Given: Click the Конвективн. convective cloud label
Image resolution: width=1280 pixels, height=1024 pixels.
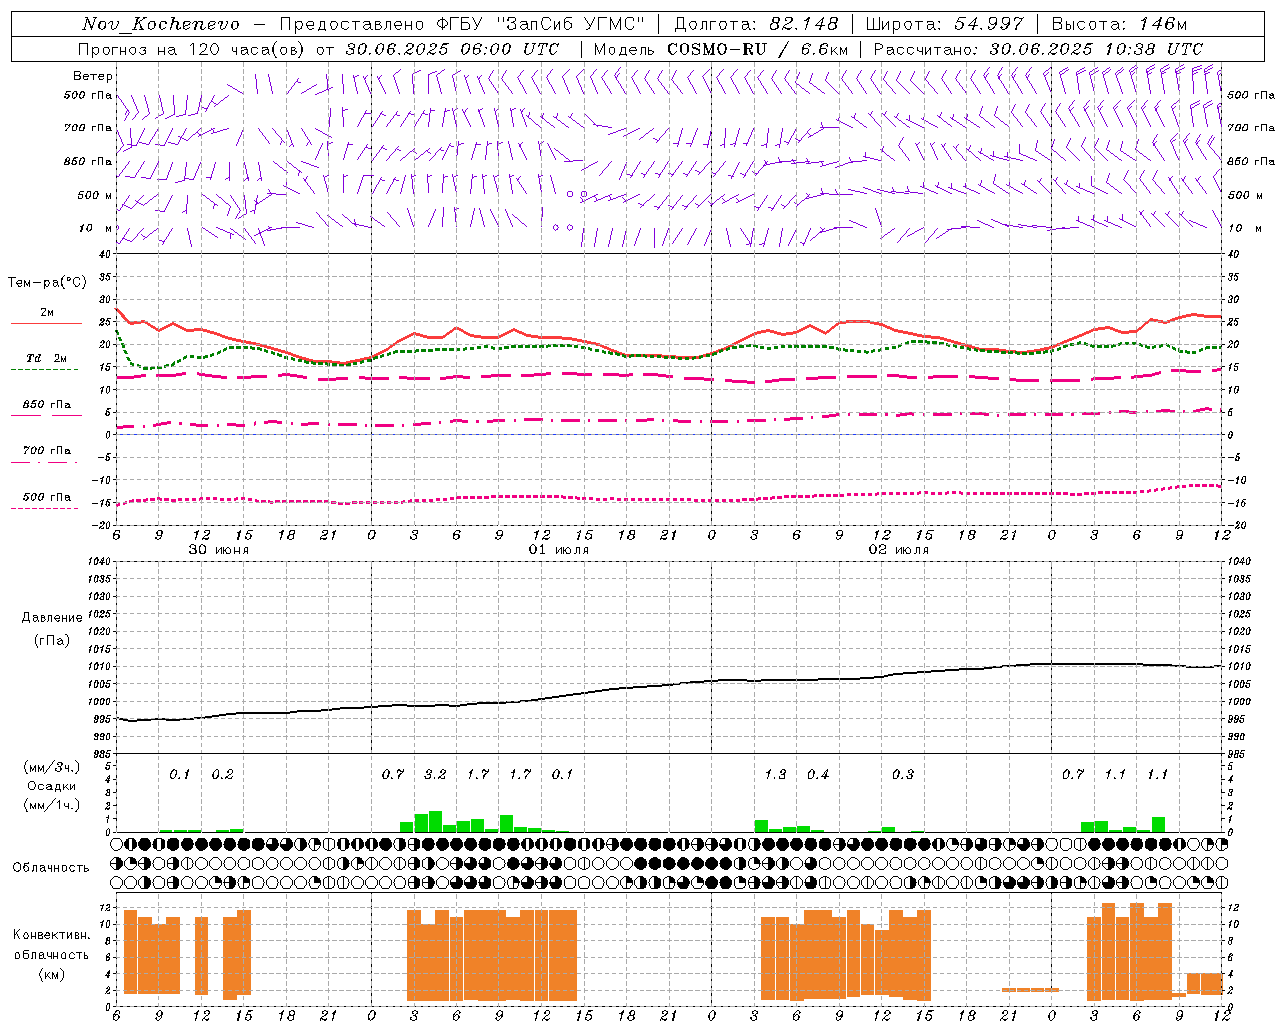Looking at the screenshot, I should tap(52, 935).
